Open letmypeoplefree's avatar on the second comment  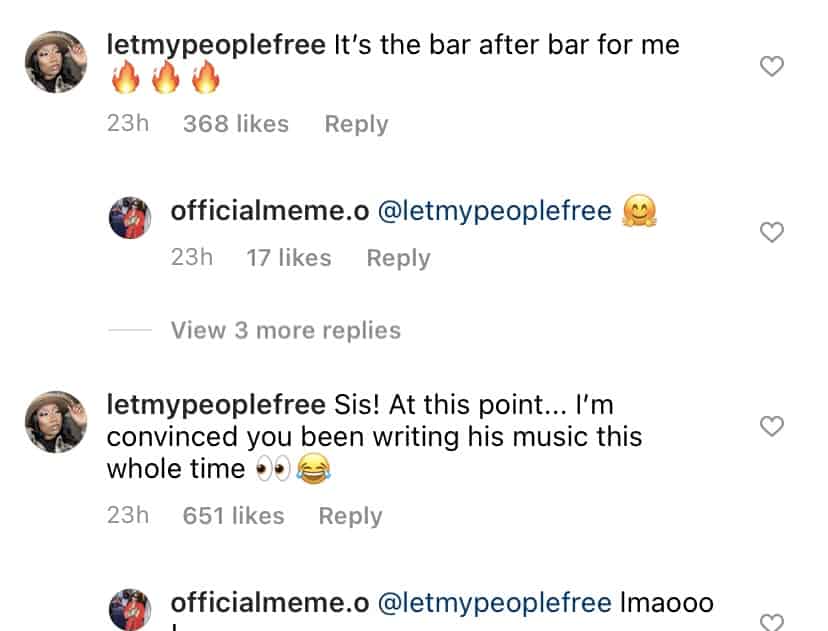[57, 421]
